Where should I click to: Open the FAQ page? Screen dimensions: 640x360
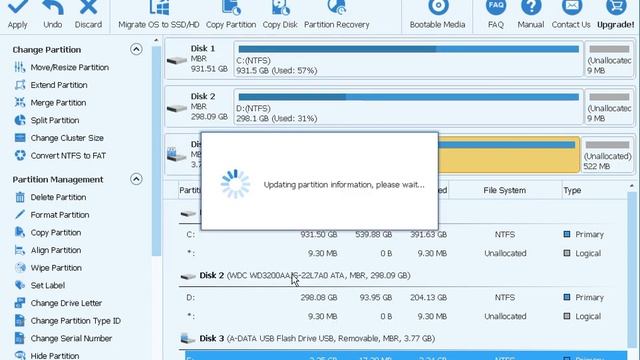496,15
